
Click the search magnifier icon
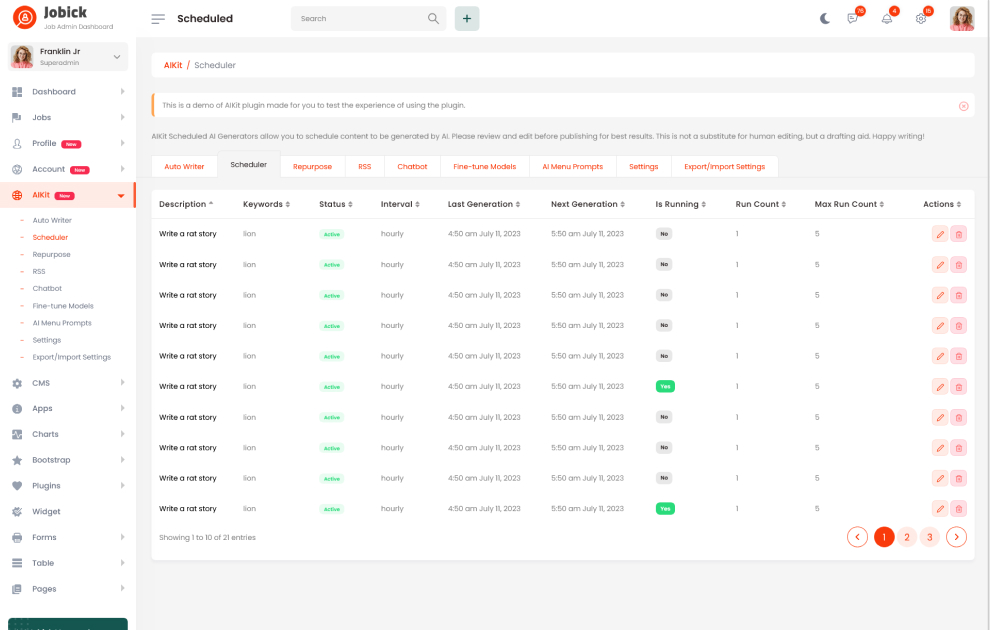click(433, 18)
